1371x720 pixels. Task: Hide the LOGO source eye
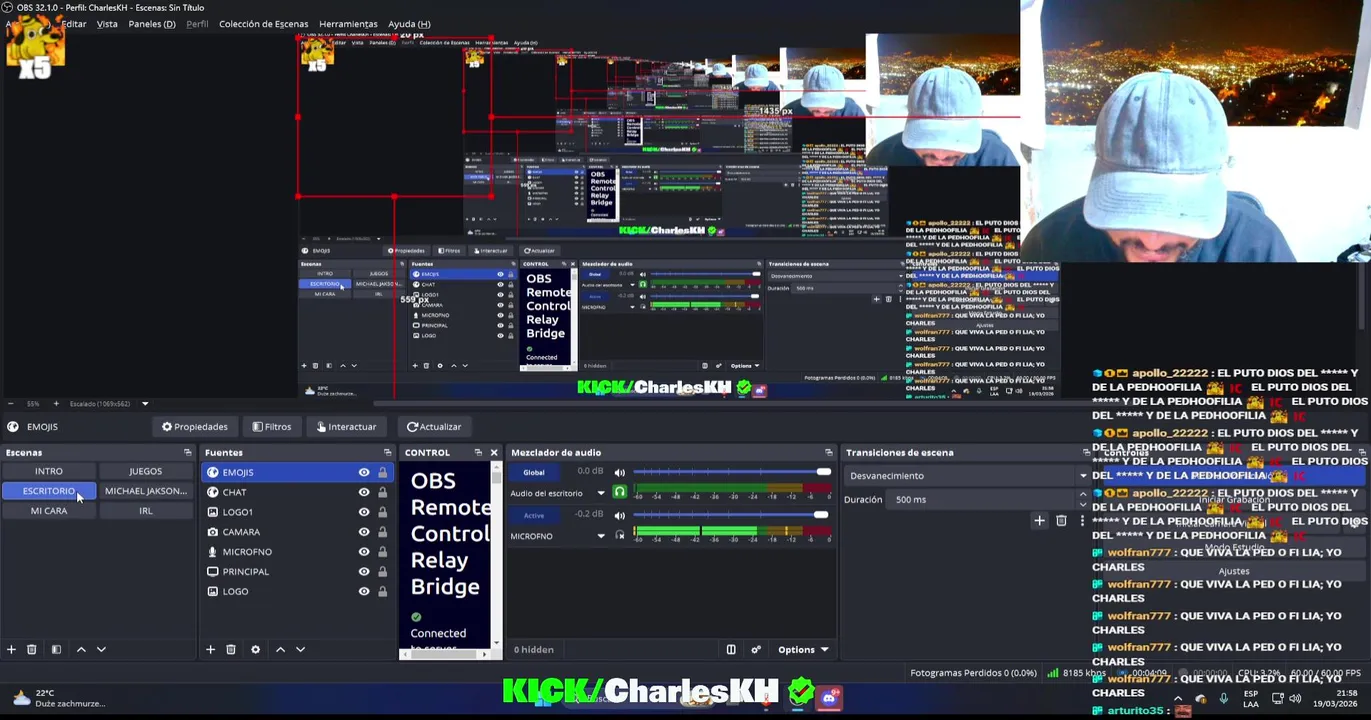(x=364, y=591)
